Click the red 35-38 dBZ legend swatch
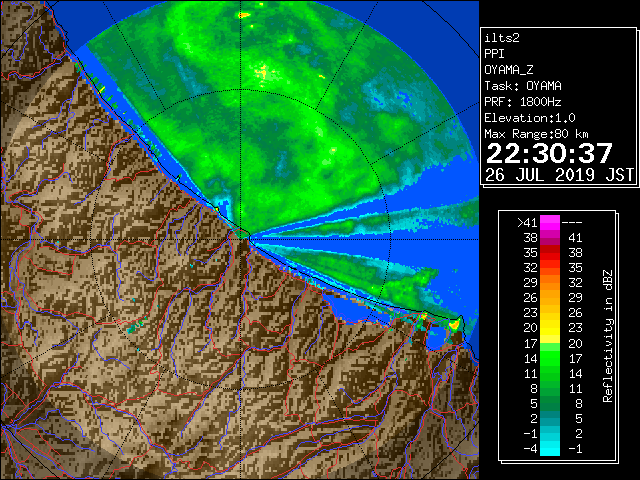Screen dimensions: 640x480 coord(550,253)
